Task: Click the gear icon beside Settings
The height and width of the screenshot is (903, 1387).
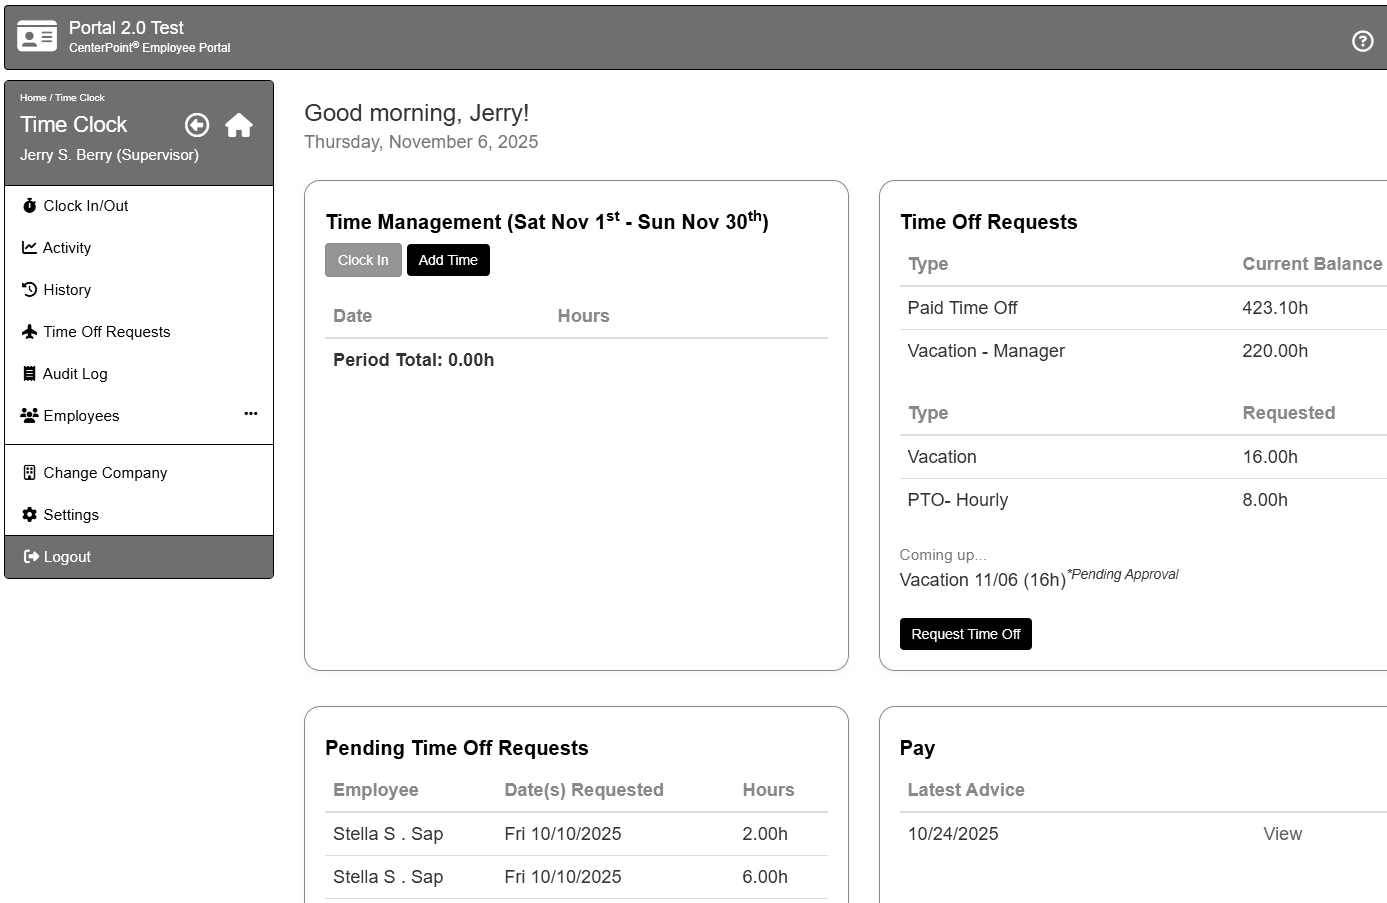Action: point(30,515)
